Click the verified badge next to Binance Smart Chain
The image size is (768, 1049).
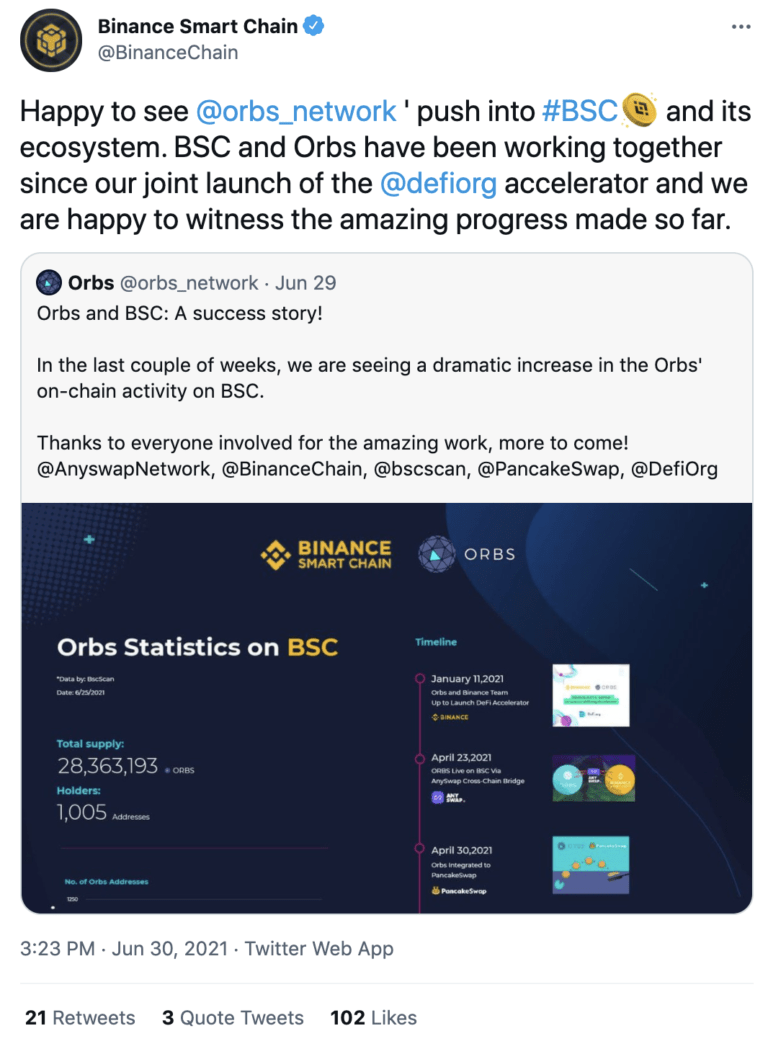coord(314,26)
